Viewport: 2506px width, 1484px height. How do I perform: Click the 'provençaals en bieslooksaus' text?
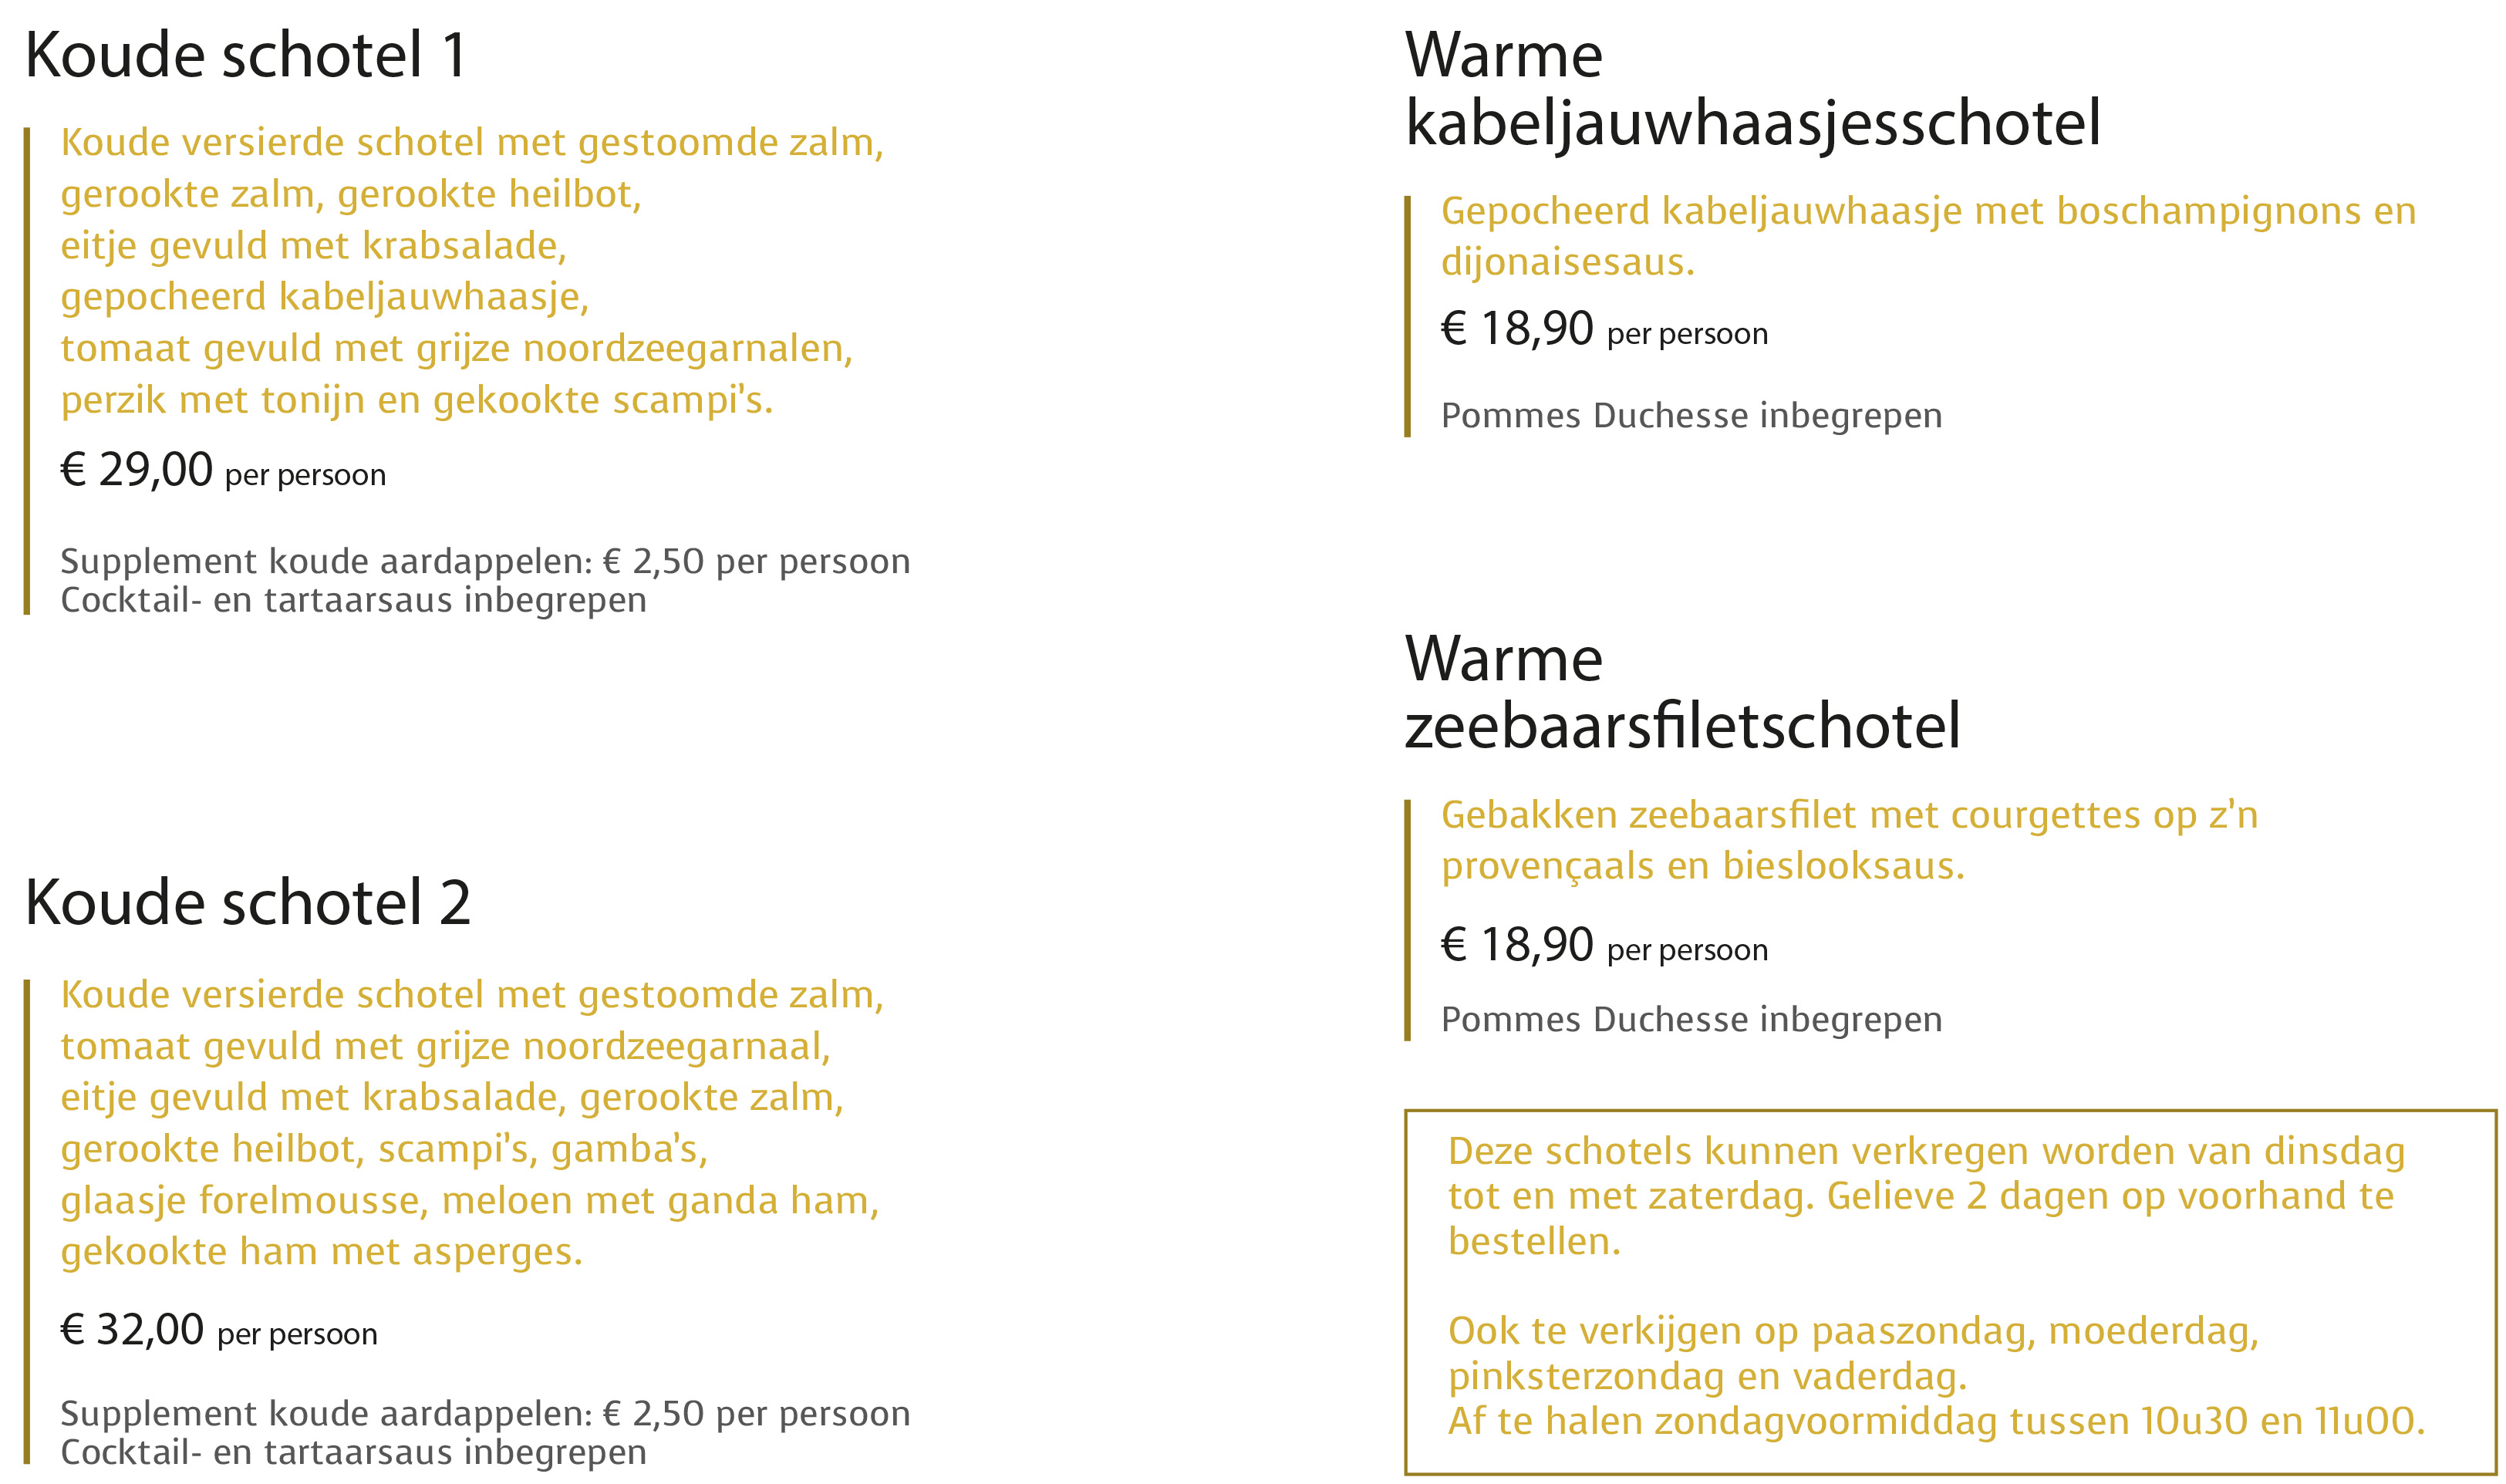point(1703,866)
